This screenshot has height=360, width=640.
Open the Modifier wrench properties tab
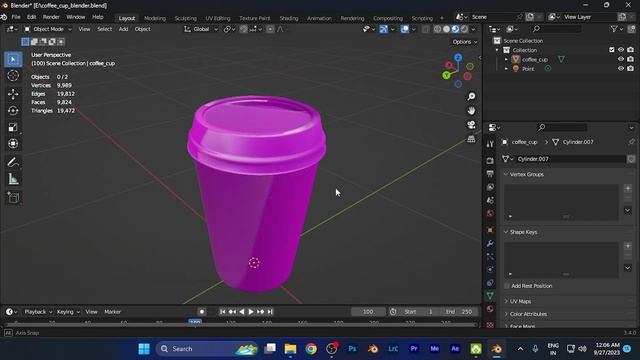coord(490,243)
